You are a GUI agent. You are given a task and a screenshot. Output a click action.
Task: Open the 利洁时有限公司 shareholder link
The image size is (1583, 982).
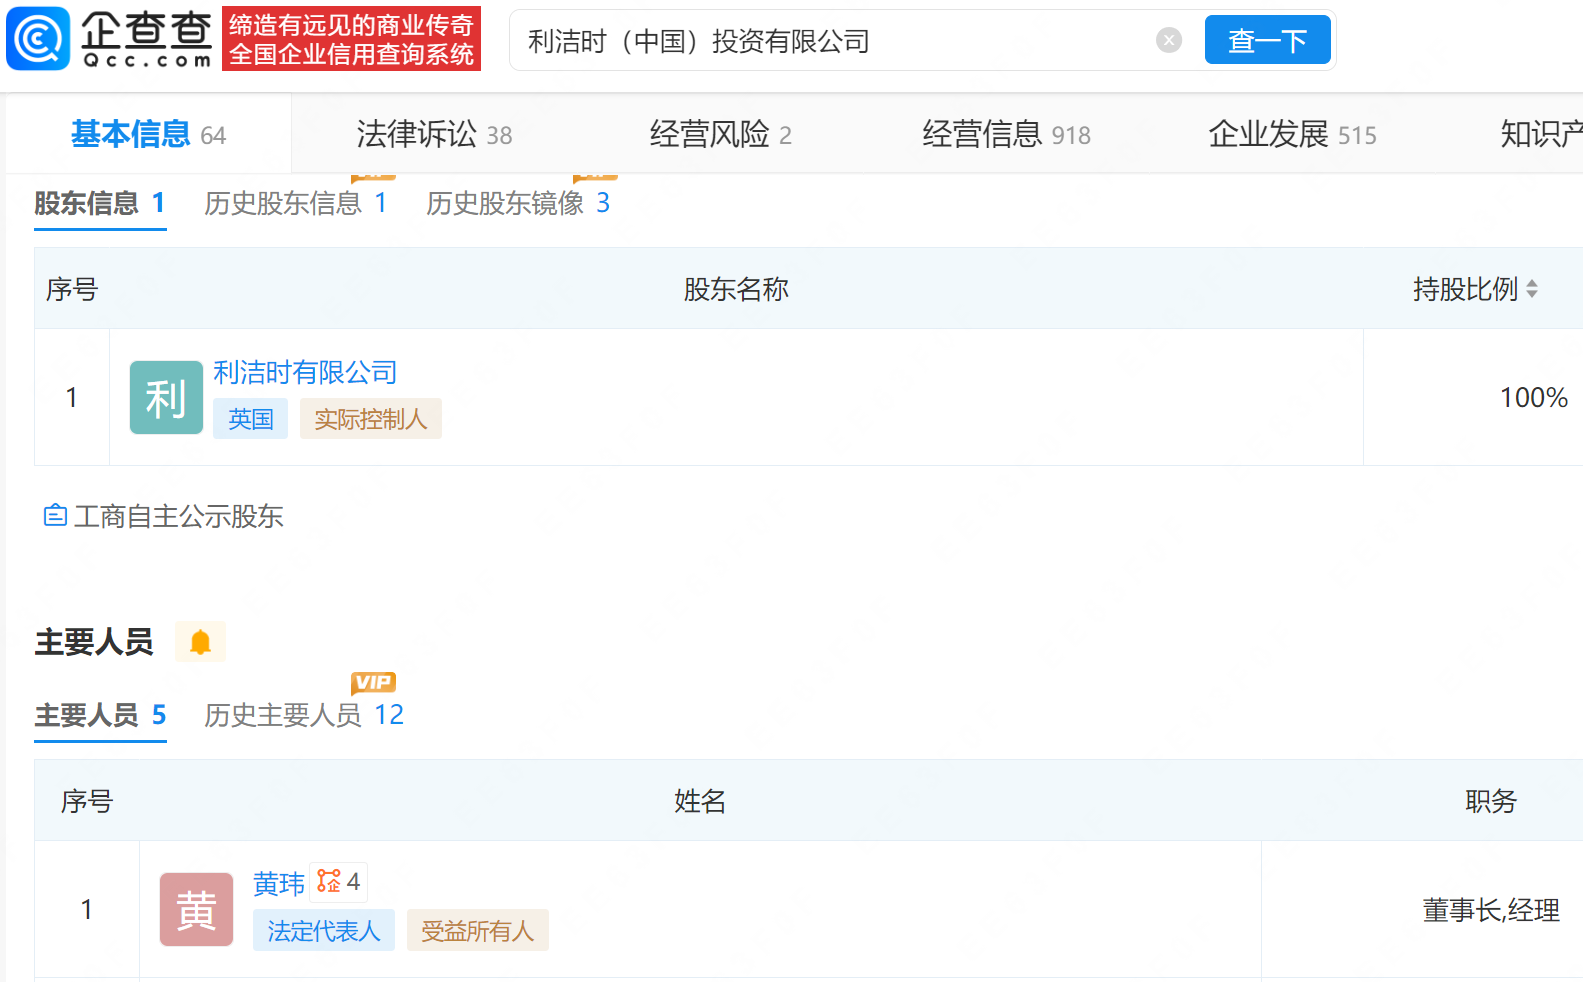(305, 373)
